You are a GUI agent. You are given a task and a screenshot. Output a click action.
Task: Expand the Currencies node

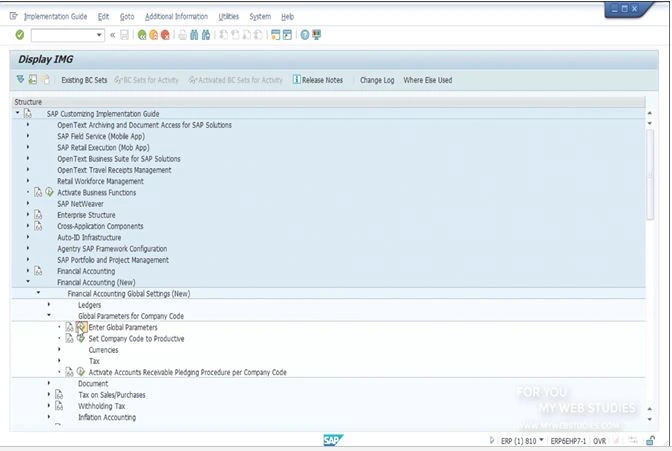(x=59, y=349)
